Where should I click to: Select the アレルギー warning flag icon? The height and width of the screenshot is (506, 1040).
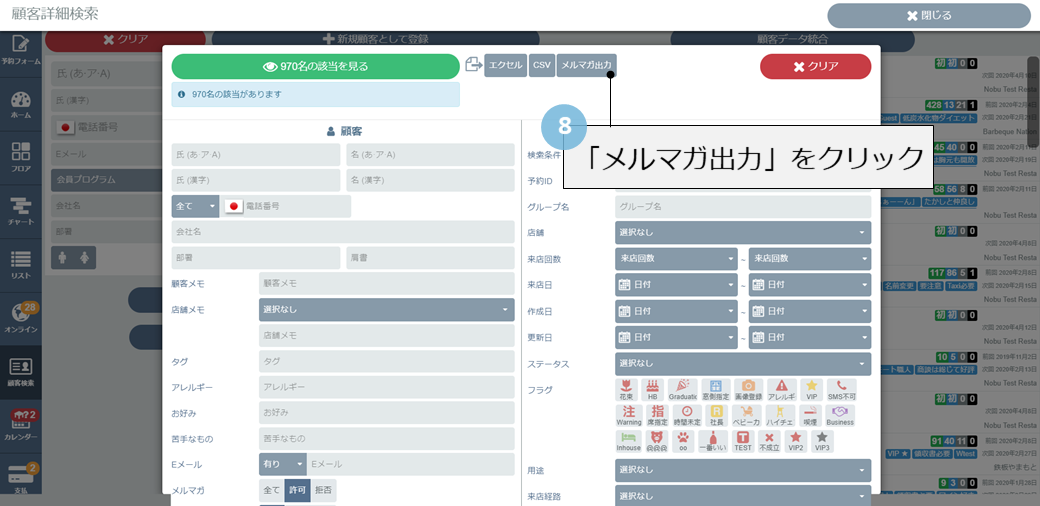tap(781, 389)
